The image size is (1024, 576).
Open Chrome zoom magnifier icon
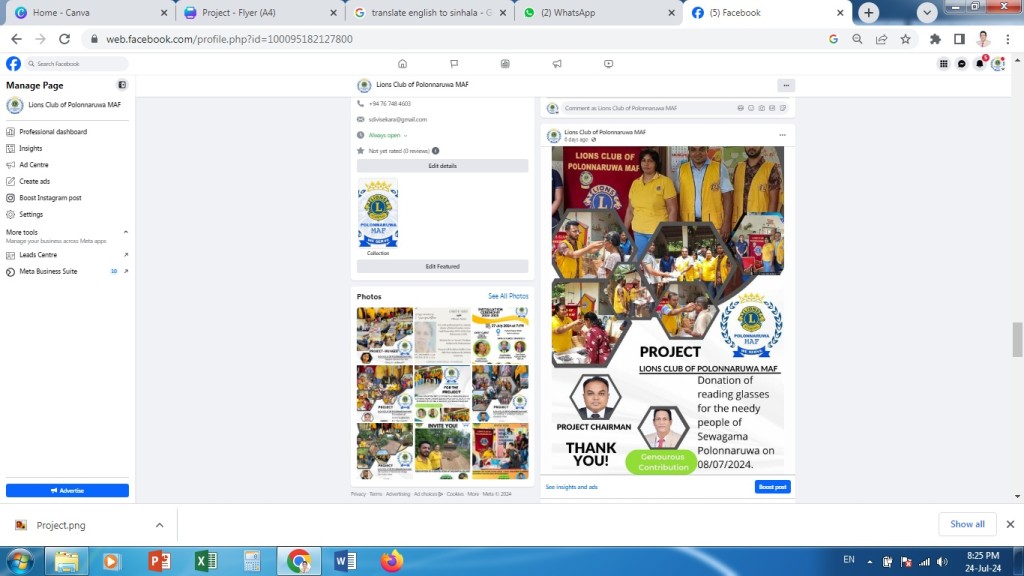coord(857,39)
